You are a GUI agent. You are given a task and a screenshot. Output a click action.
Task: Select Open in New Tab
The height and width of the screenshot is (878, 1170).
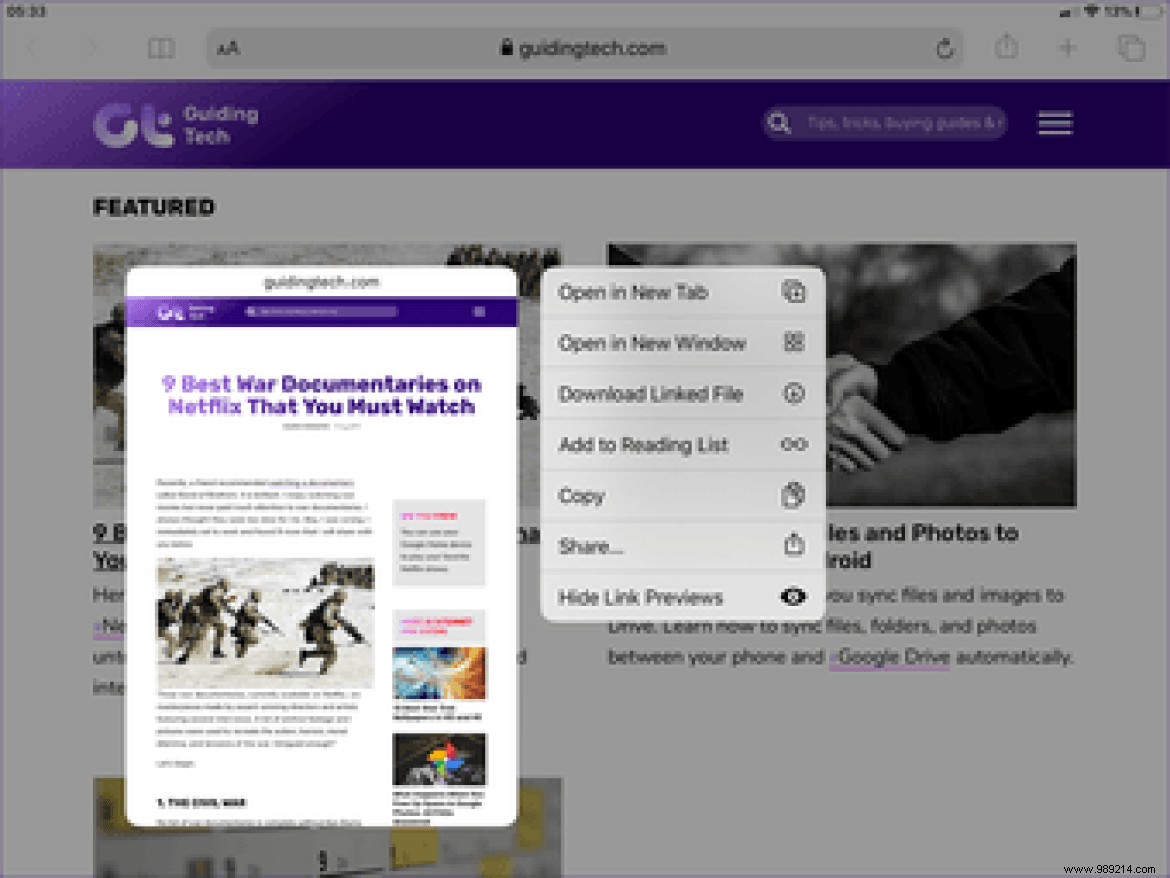tap(632, 292)
